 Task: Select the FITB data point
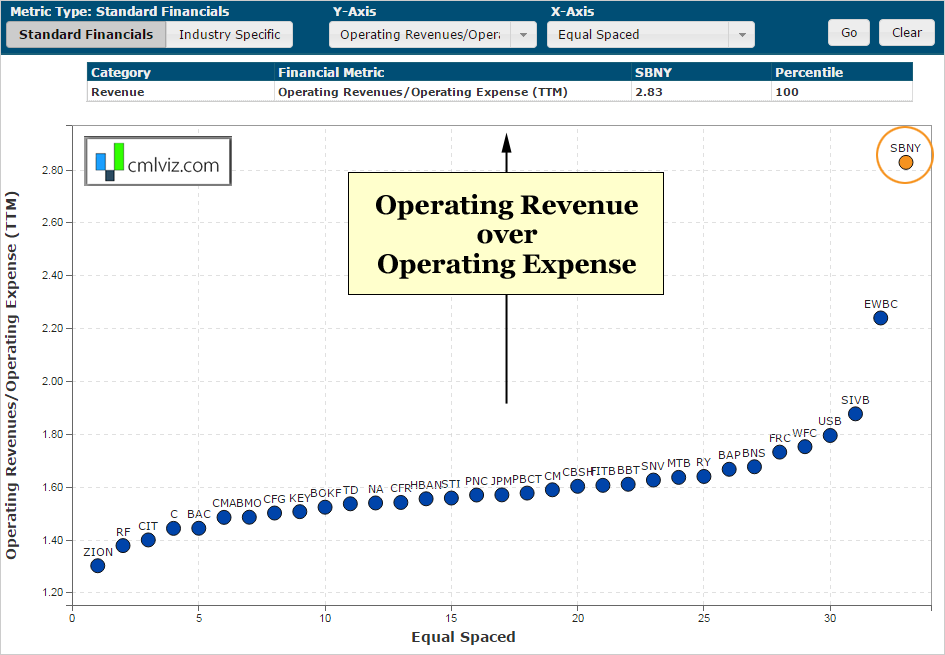603,485
